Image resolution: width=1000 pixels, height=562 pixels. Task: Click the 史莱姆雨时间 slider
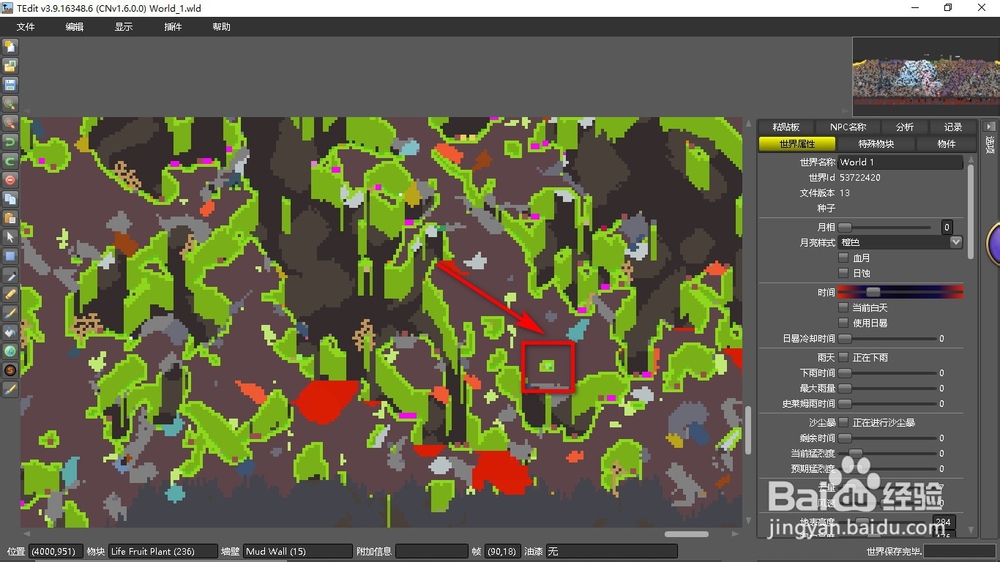[x=886, y=404]
